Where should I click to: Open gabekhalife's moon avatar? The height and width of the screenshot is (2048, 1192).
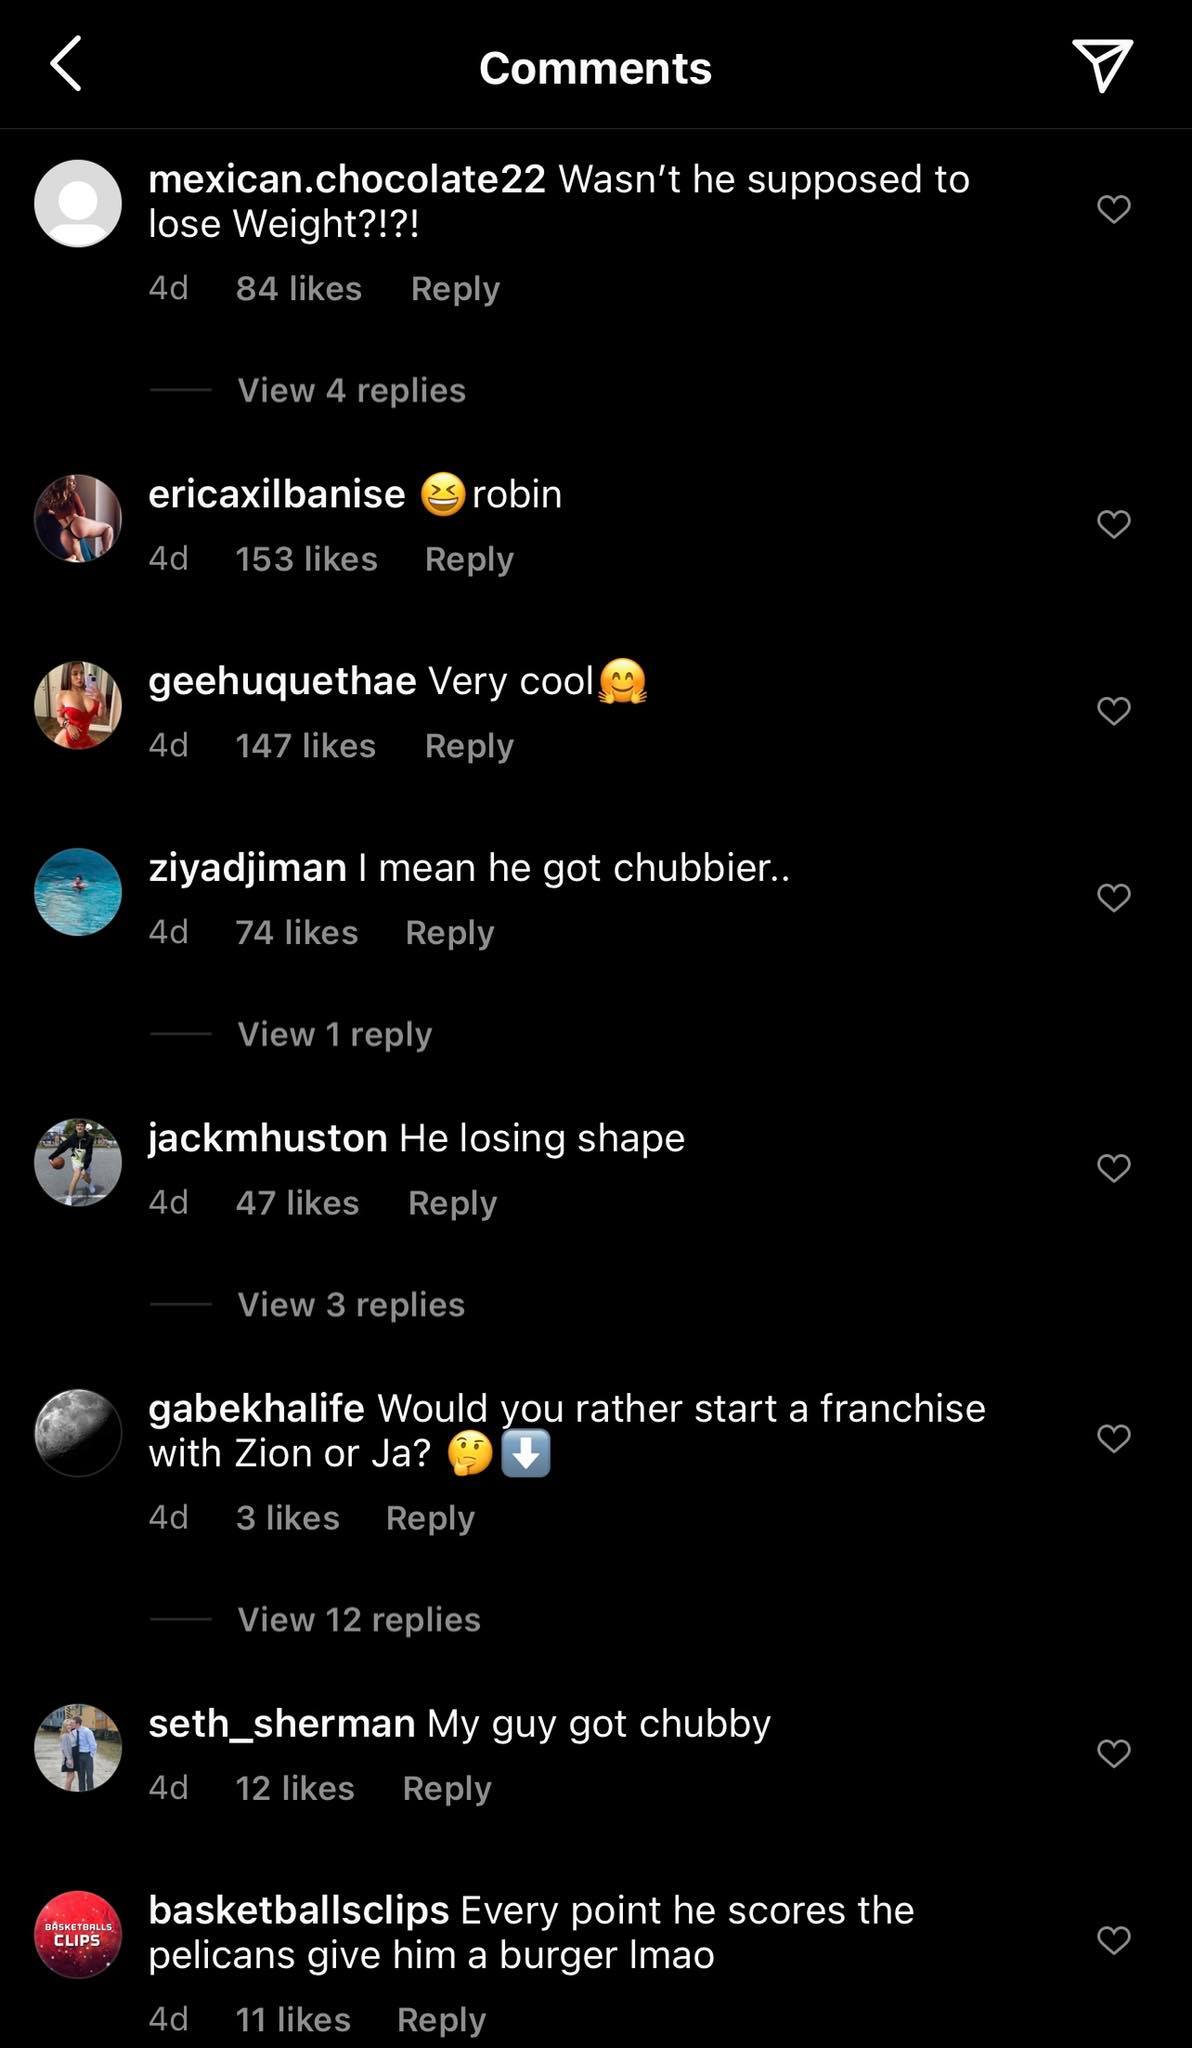pyautogui.click(x=78, y=1432)
